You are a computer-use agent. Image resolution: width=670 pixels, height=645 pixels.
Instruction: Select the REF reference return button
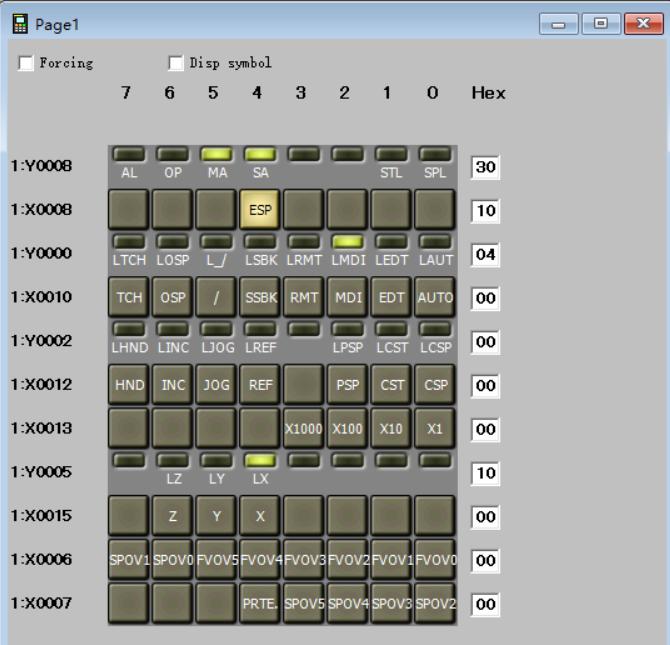[x=259, y=384]
